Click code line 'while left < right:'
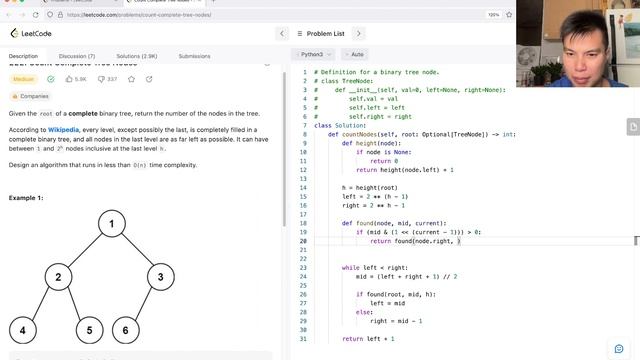The height and width of the screenshot is (360, 640). click(375, 268)
